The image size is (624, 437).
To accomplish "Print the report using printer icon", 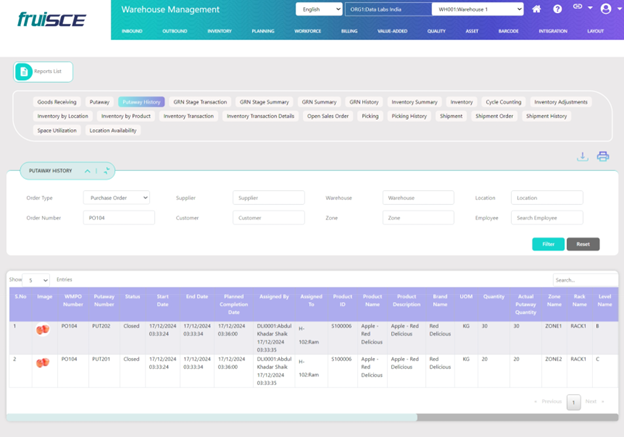I will click(603, 156).
